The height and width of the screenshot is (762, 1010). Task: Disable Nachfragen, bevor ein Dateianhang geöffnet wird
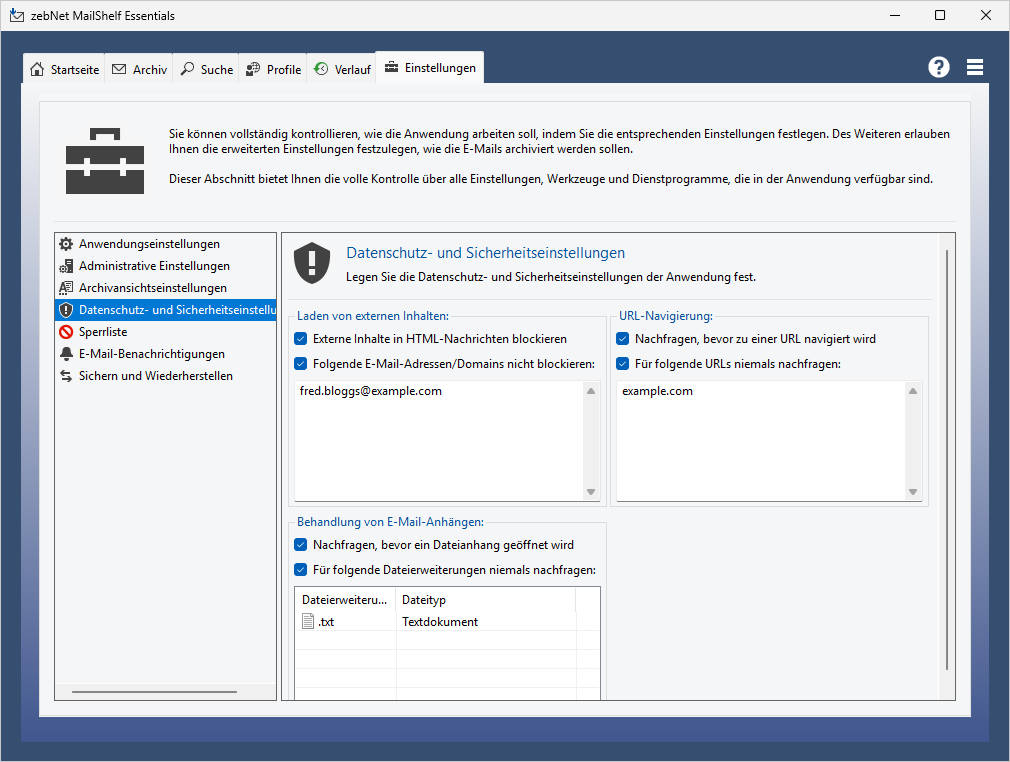pyautogui.click(x=301, y=545)
